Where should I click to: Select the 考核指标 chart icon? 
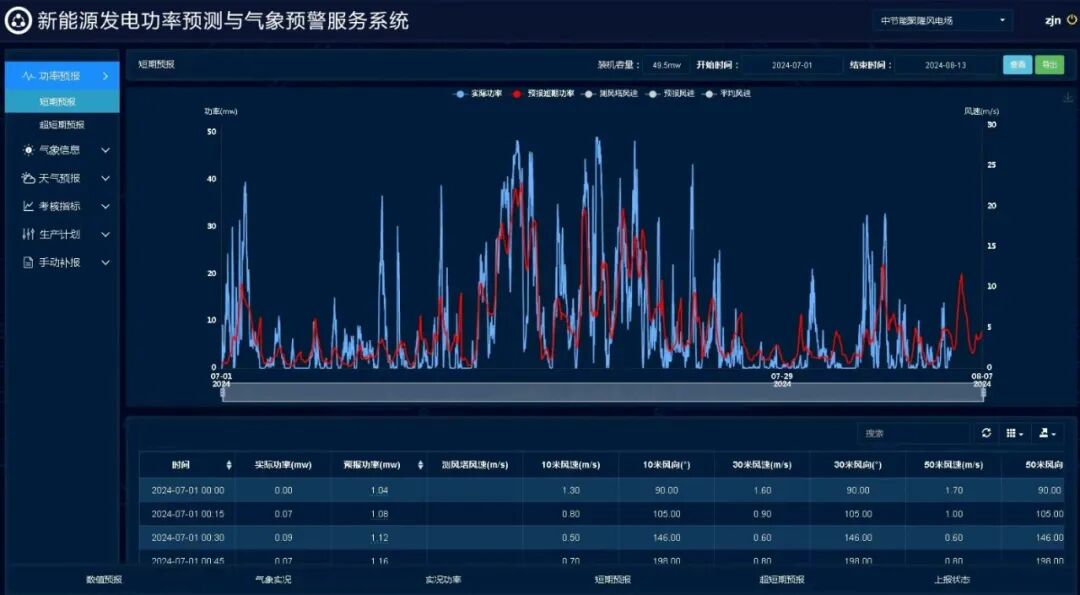pos(27,205)
